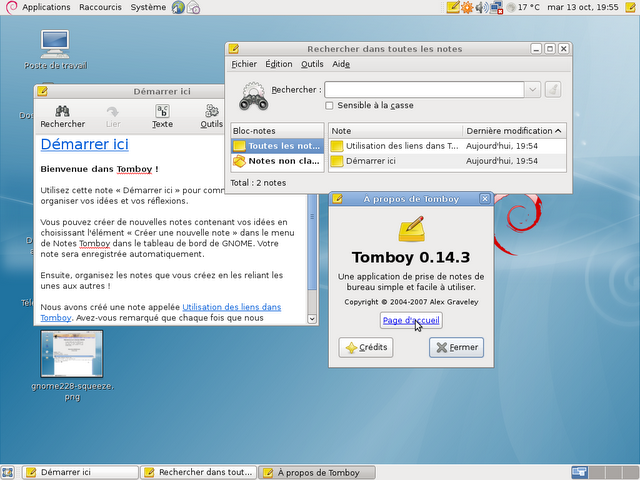Launch the web browser panel icon

tap(178, 7)
